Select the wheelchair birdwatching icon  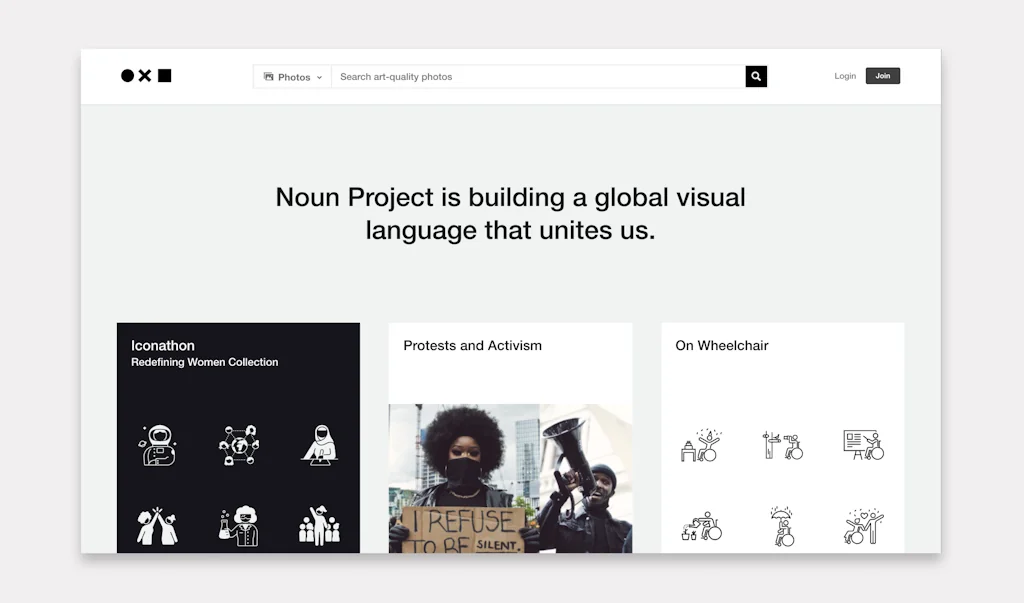coord(783,446)
